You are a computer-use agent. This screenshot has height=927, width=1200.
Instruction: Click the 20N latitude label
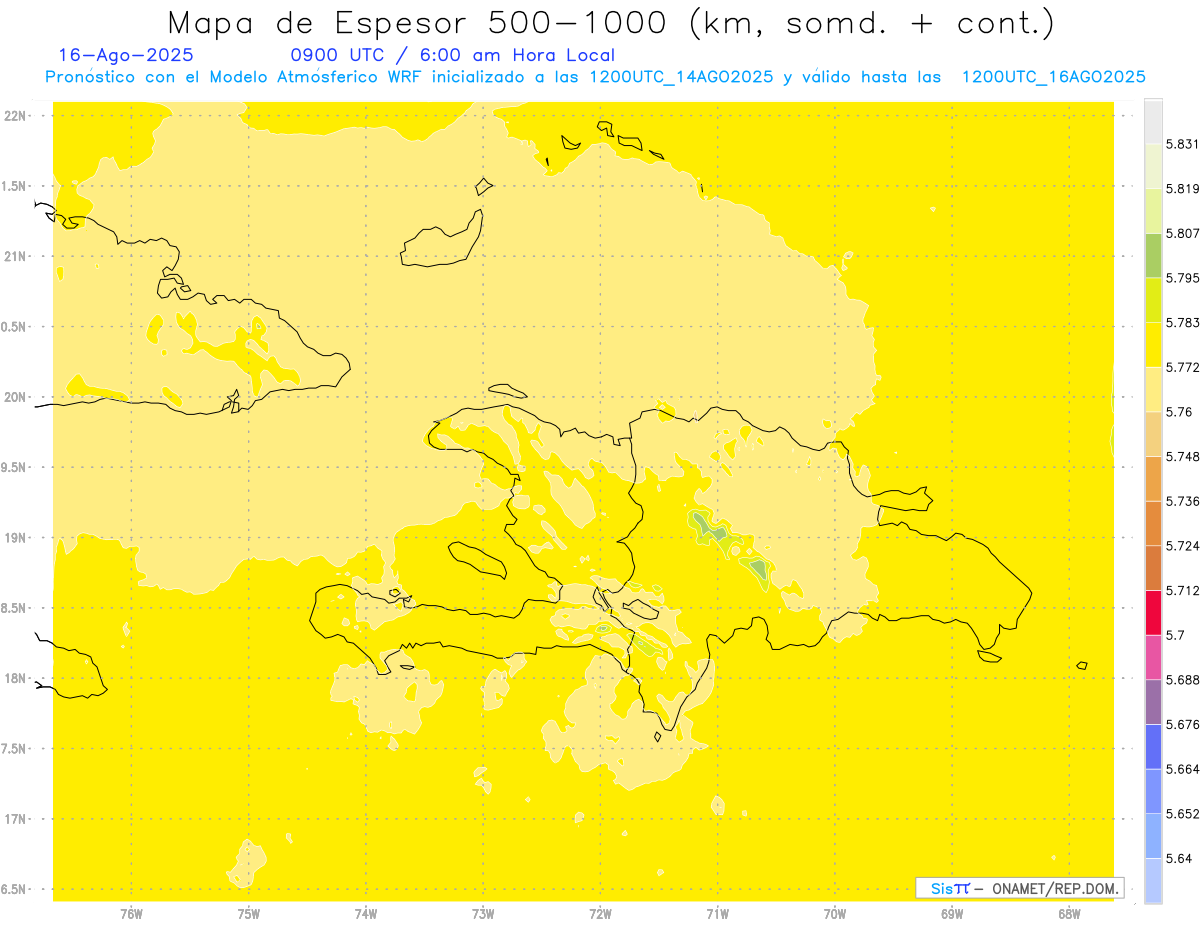15,397
